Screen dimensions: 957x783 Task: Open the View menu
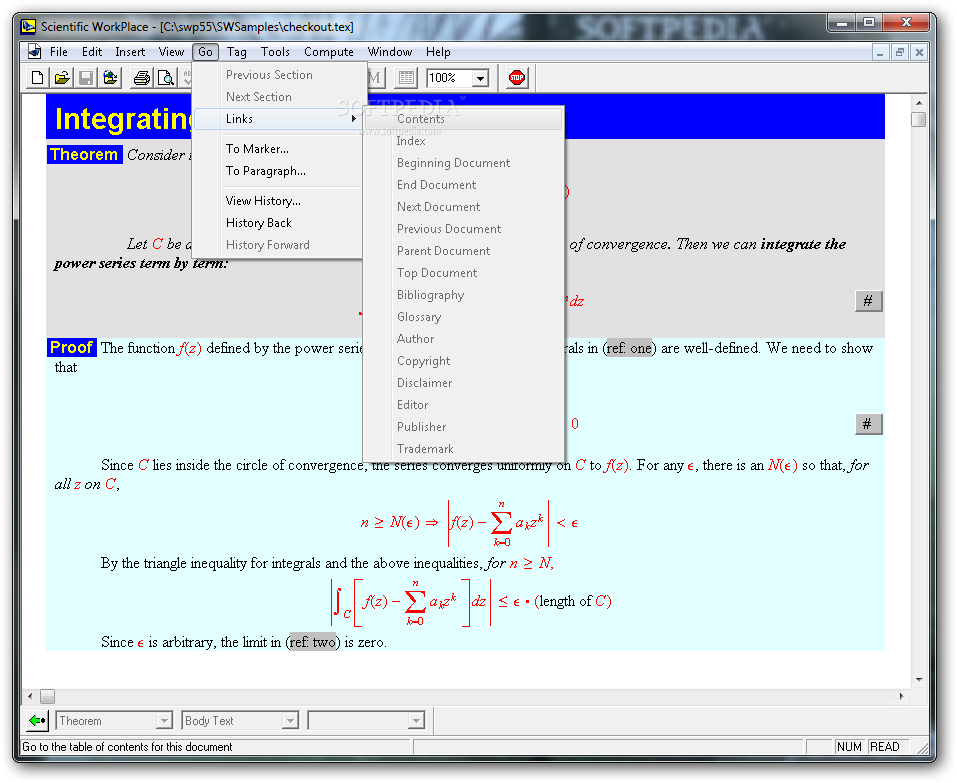(x=172, y=52)
